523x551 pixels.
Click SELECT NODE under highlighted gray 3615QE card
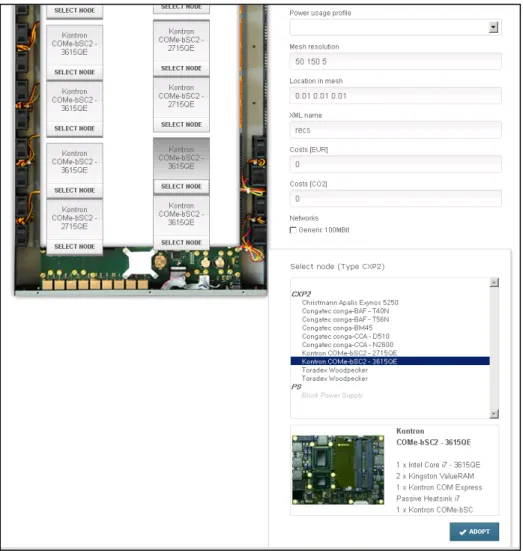[181, 187]
